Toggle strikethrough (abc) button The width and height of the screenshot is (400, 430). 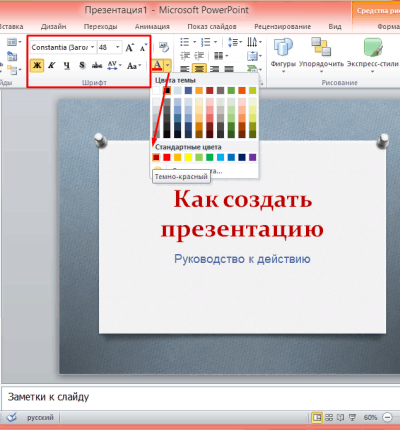tap(97, 65)
